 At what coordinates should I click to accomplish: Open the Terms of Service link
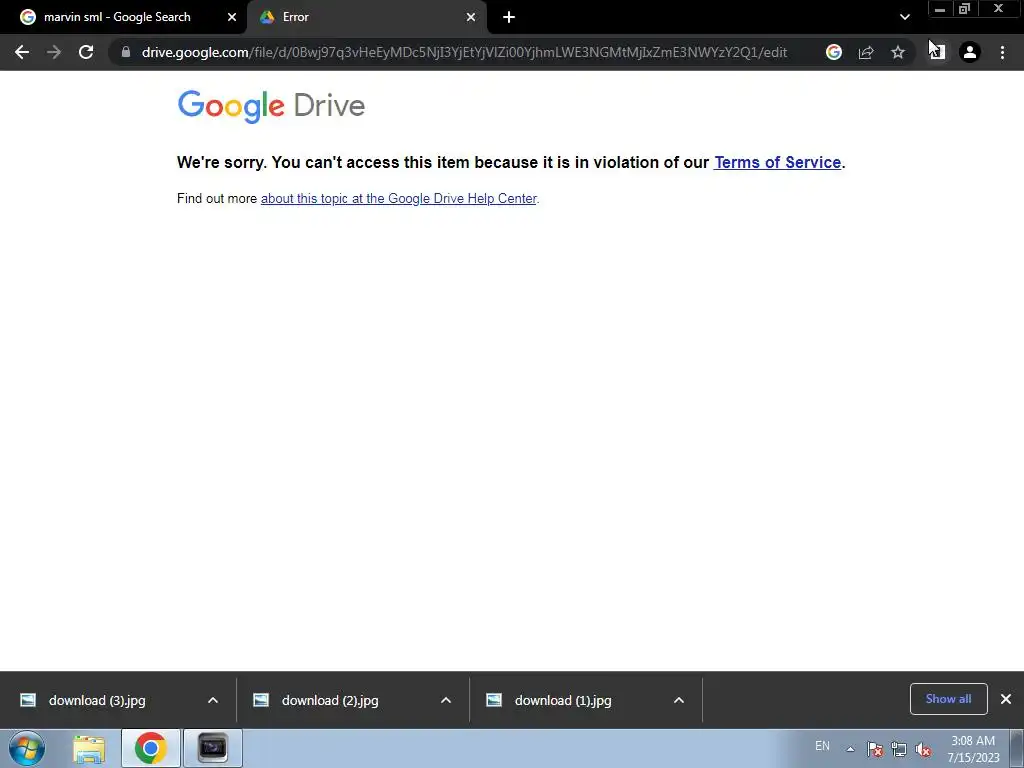pos(777,162)
